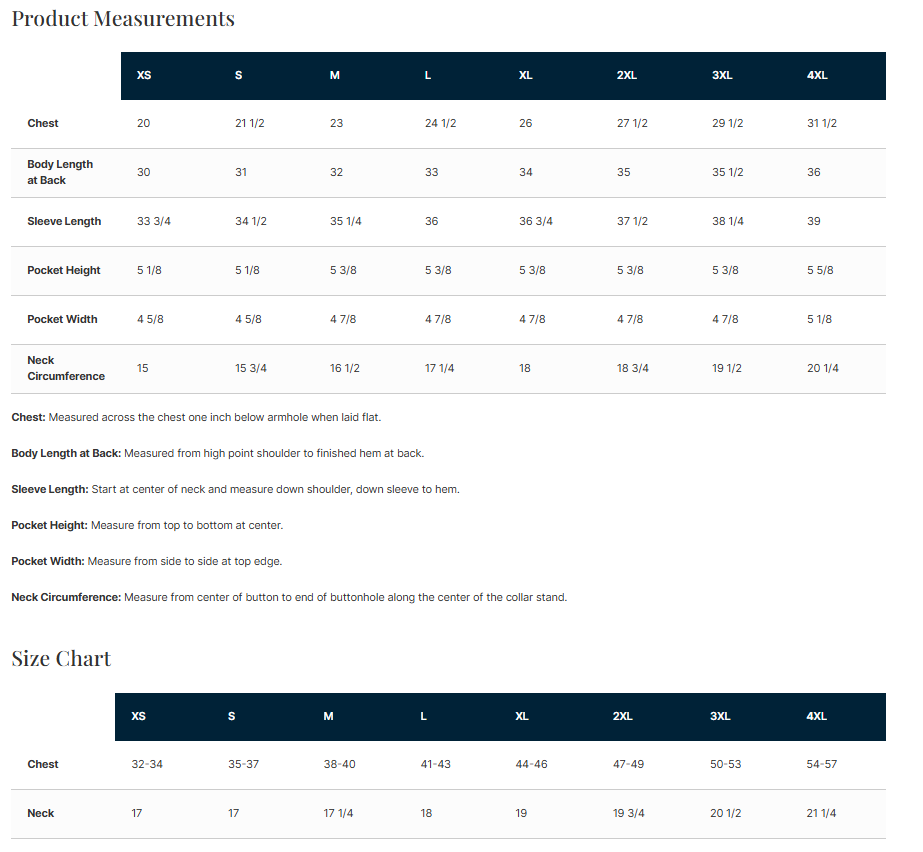Select the 21 1/4 neck value in Size Chart
This screenshot has height=852, width=923.
[822, 814]
